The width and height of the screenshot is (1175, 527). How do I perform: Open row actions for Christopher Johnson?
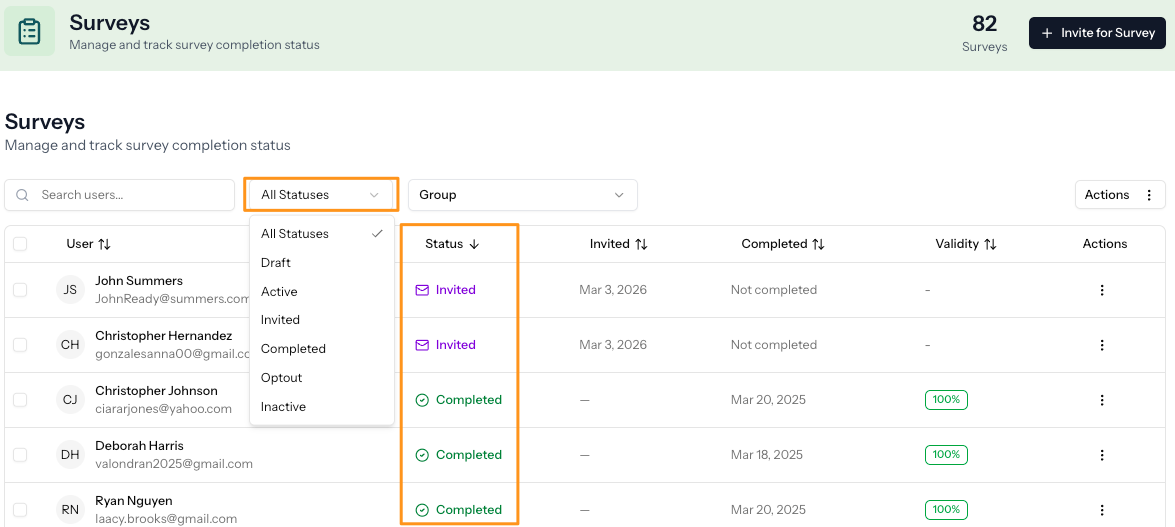[1102, 400]
